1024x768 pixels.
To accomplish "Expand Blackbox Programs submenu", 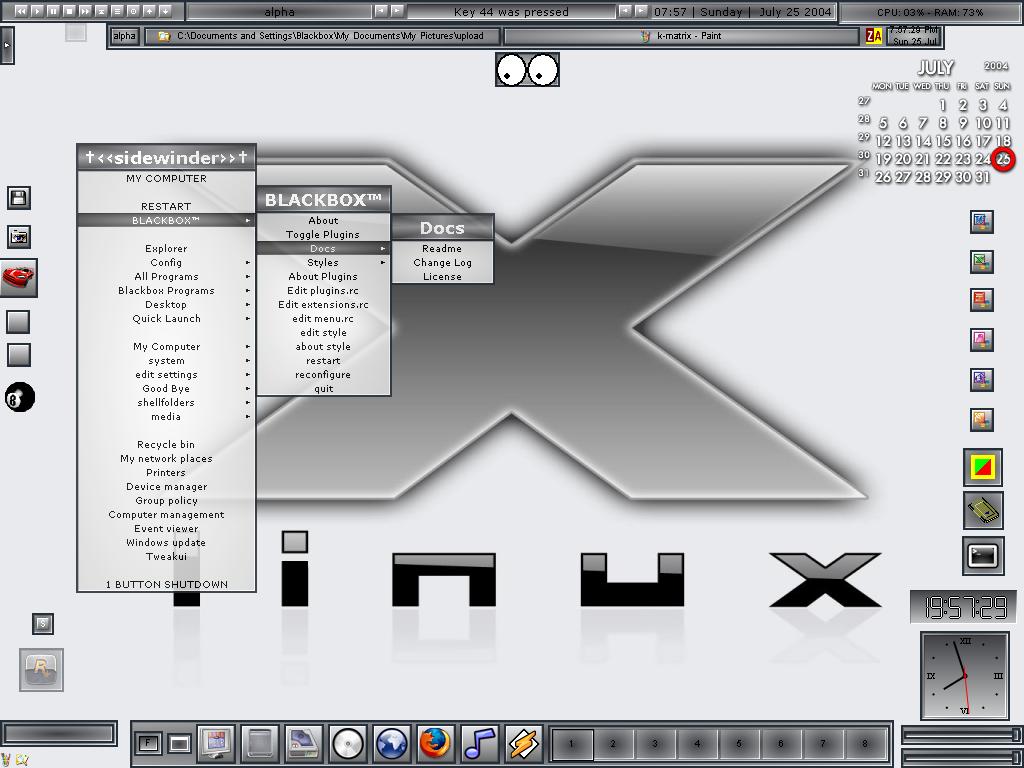I will [x=166, y=291].
